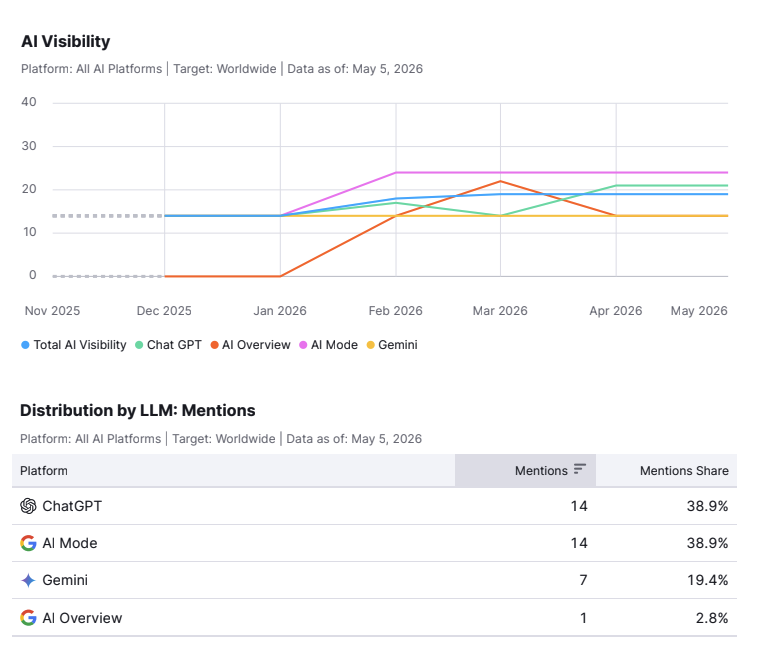
Task: Click the Gemini sparkle icon
Action: tap(28, 580)
